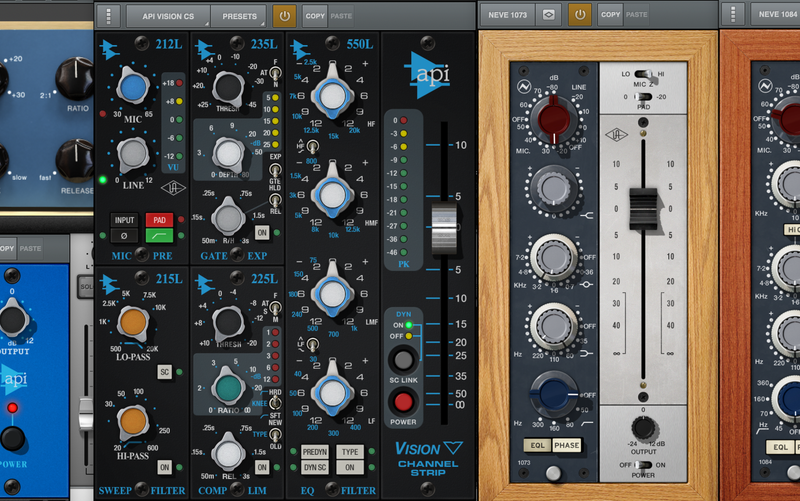Screen dimensions: 800x501
Task: Click the red POWER button on API Vision
Action: click(x=403, y=402)
